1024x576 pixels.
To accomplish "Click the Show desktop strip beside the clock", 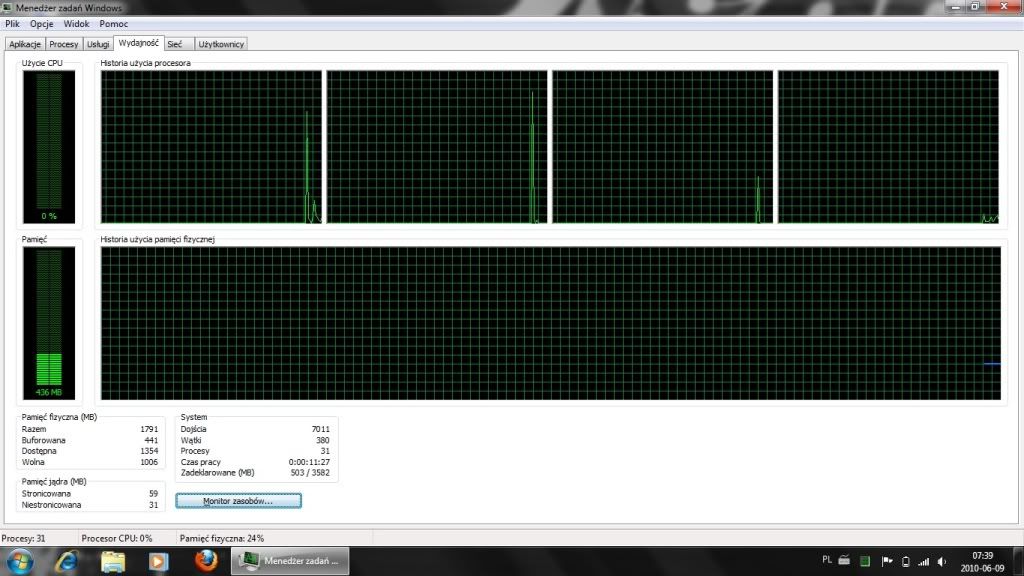I will [x=1017, y=562].
